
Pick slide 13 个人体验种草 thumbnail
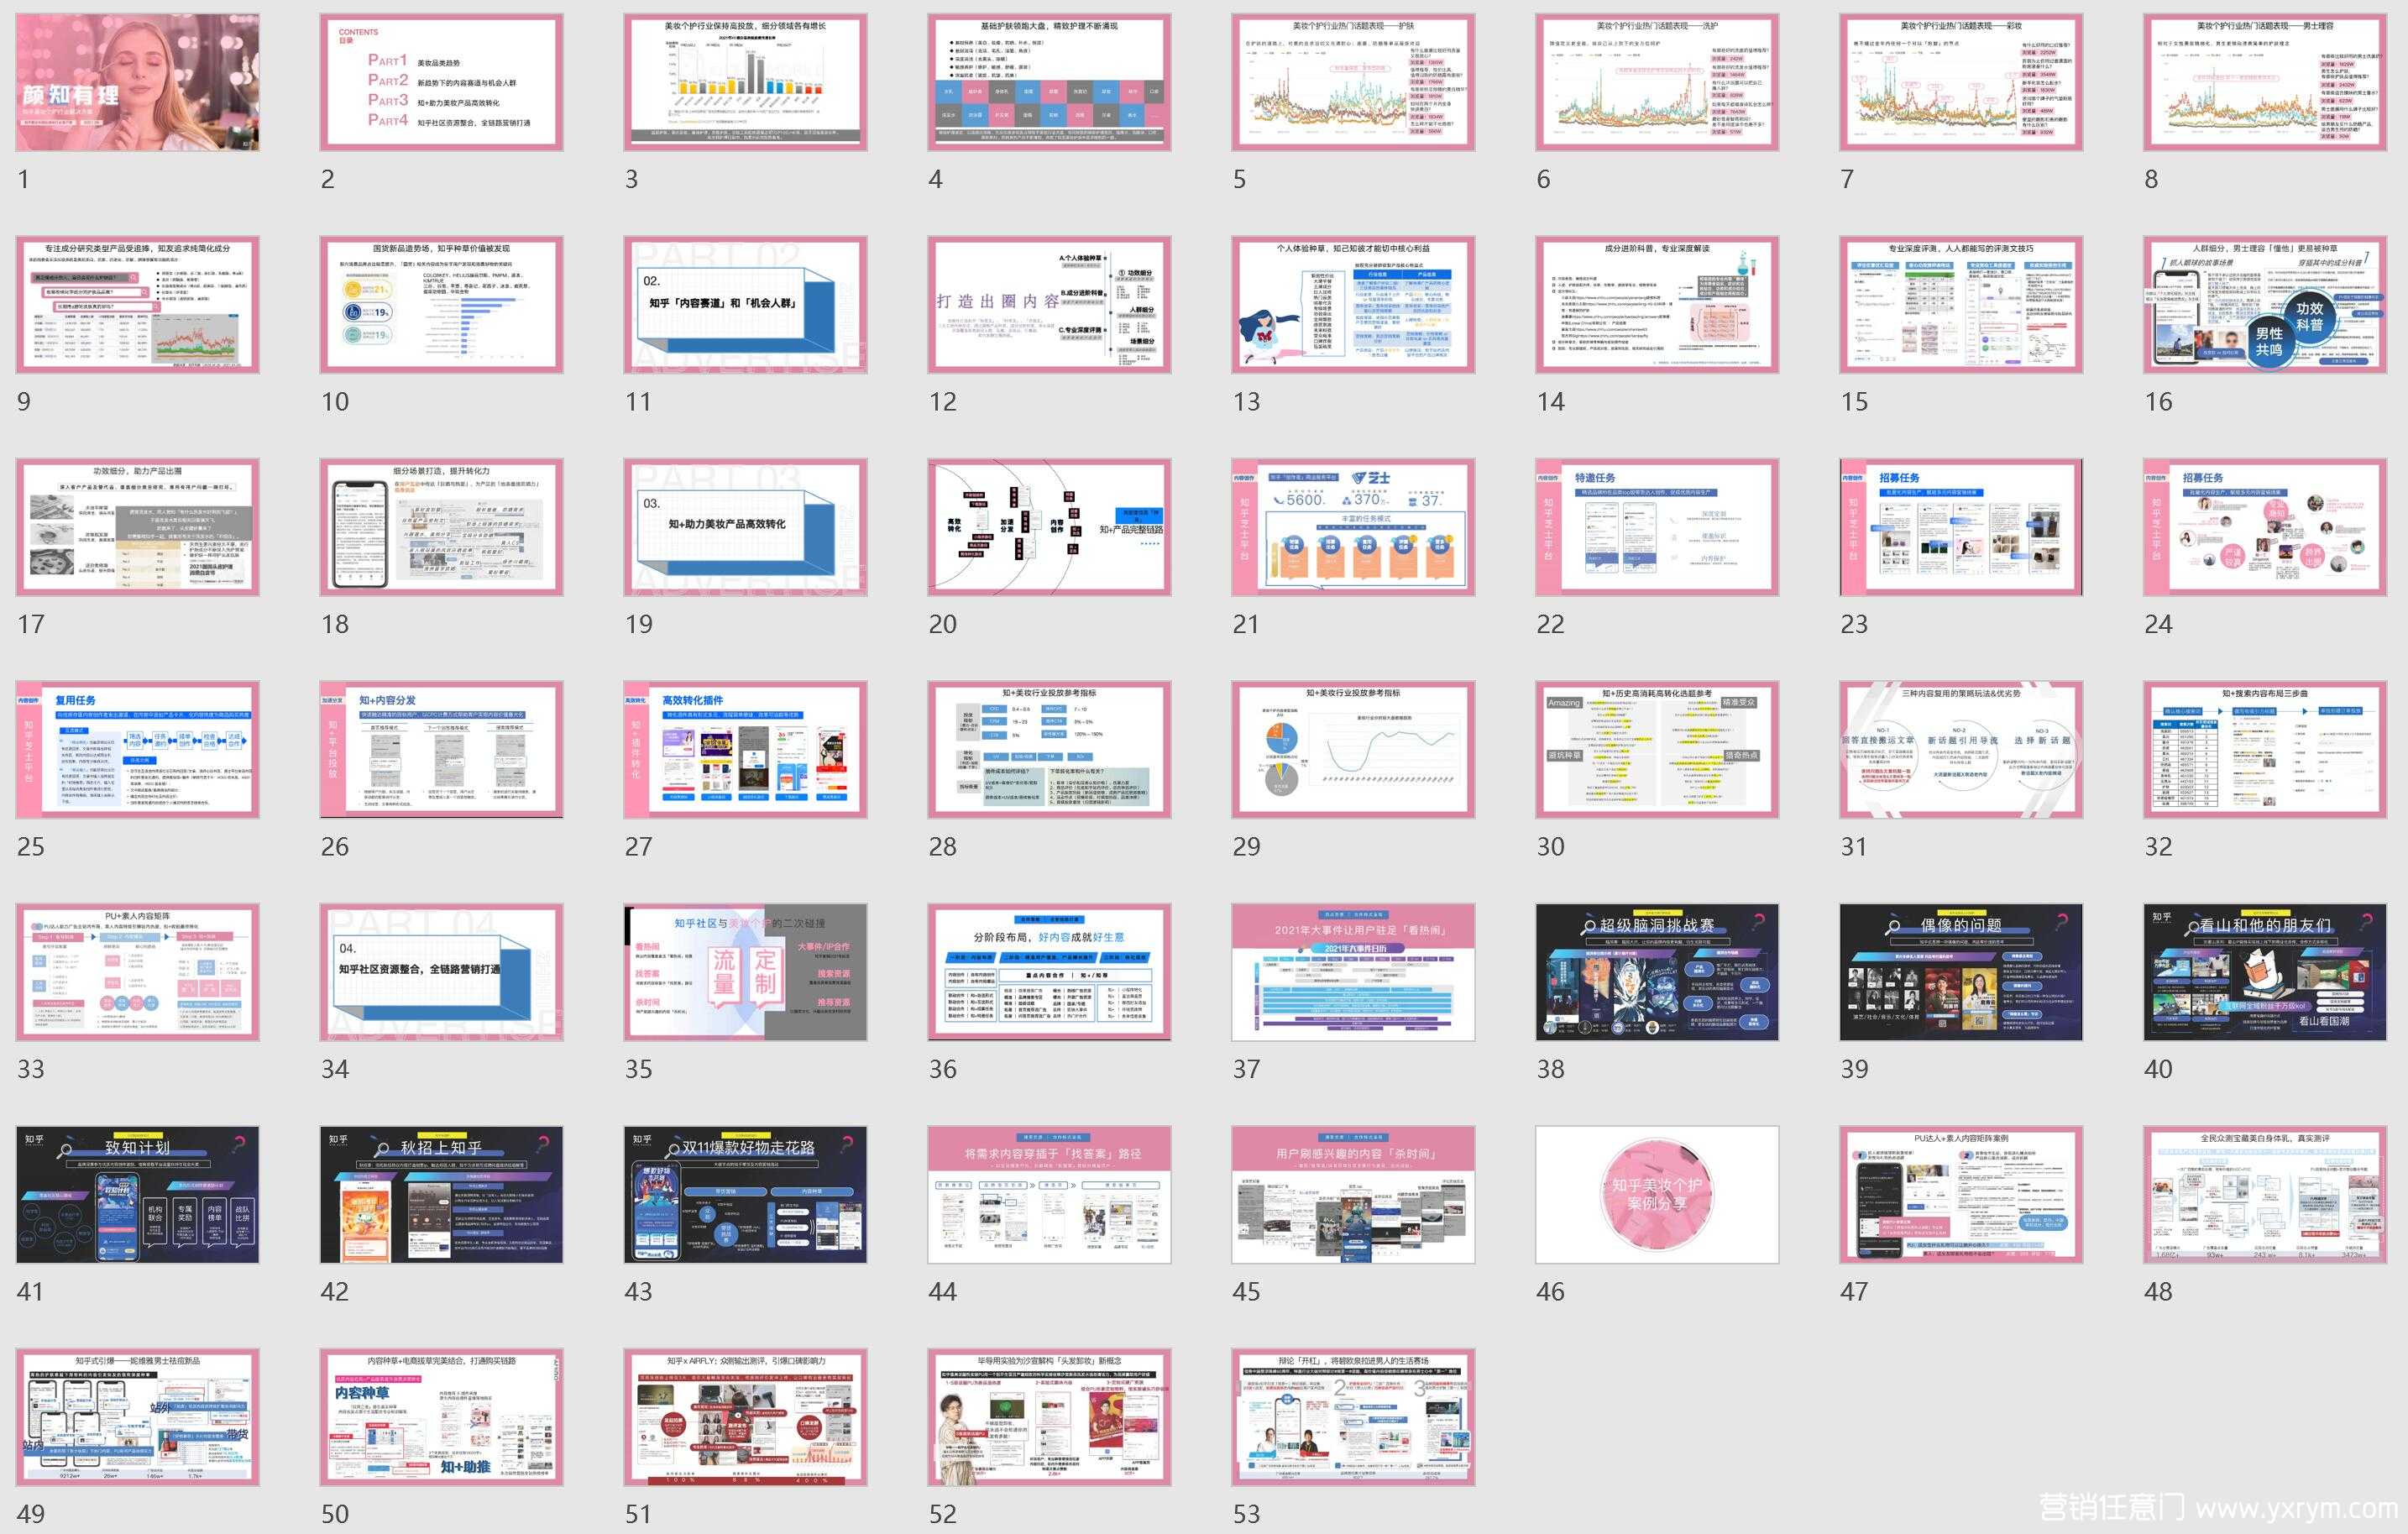tap(1353, 305)
